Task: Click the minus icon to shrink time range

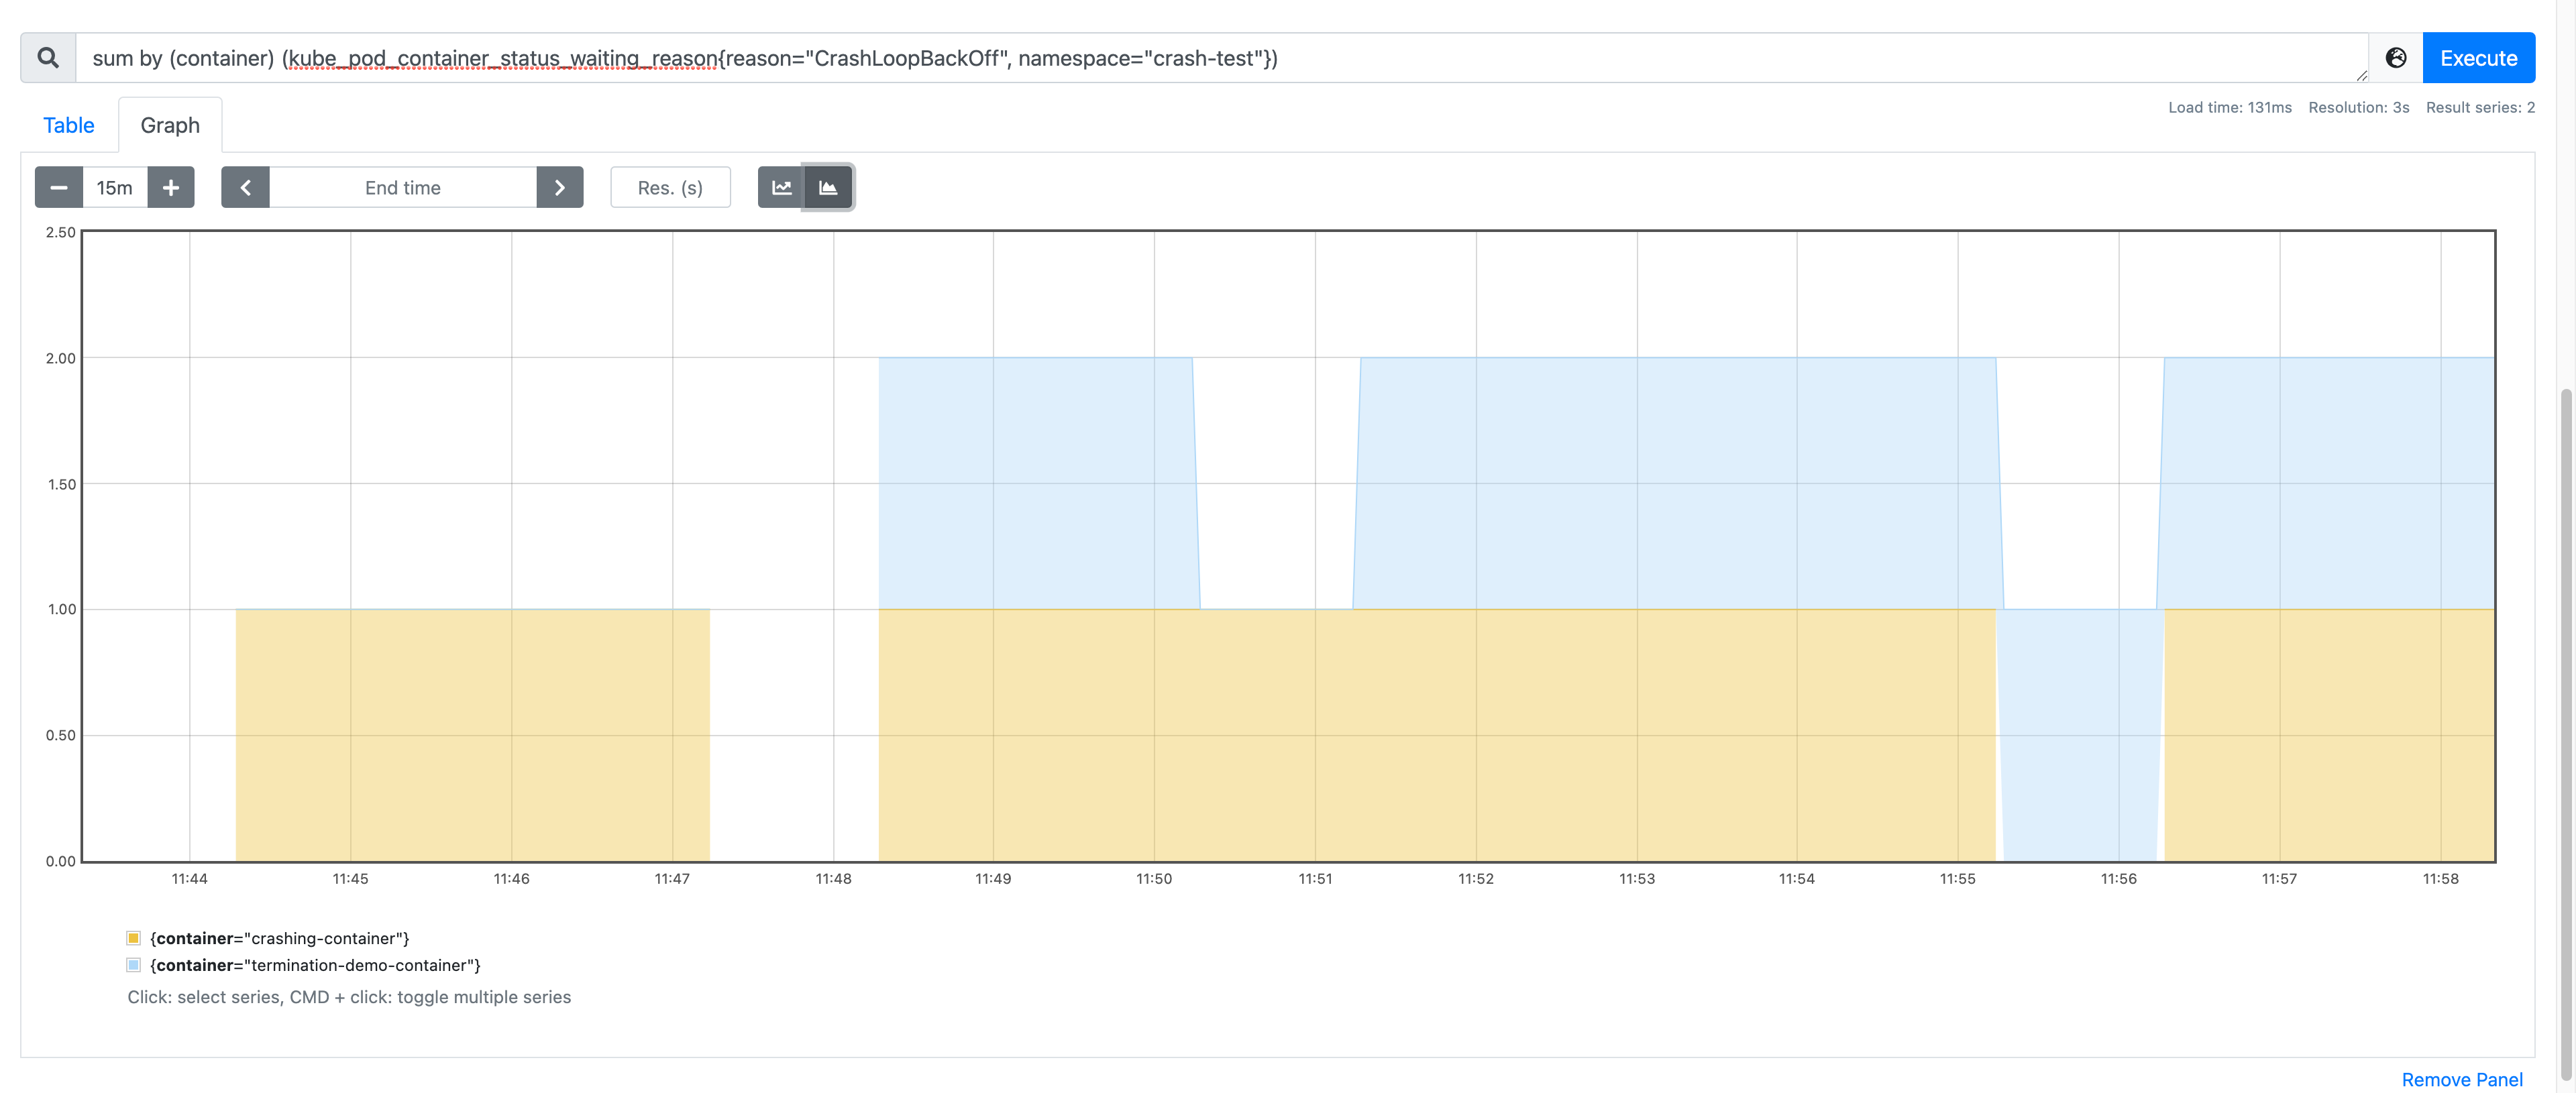Action: [58, 187]
